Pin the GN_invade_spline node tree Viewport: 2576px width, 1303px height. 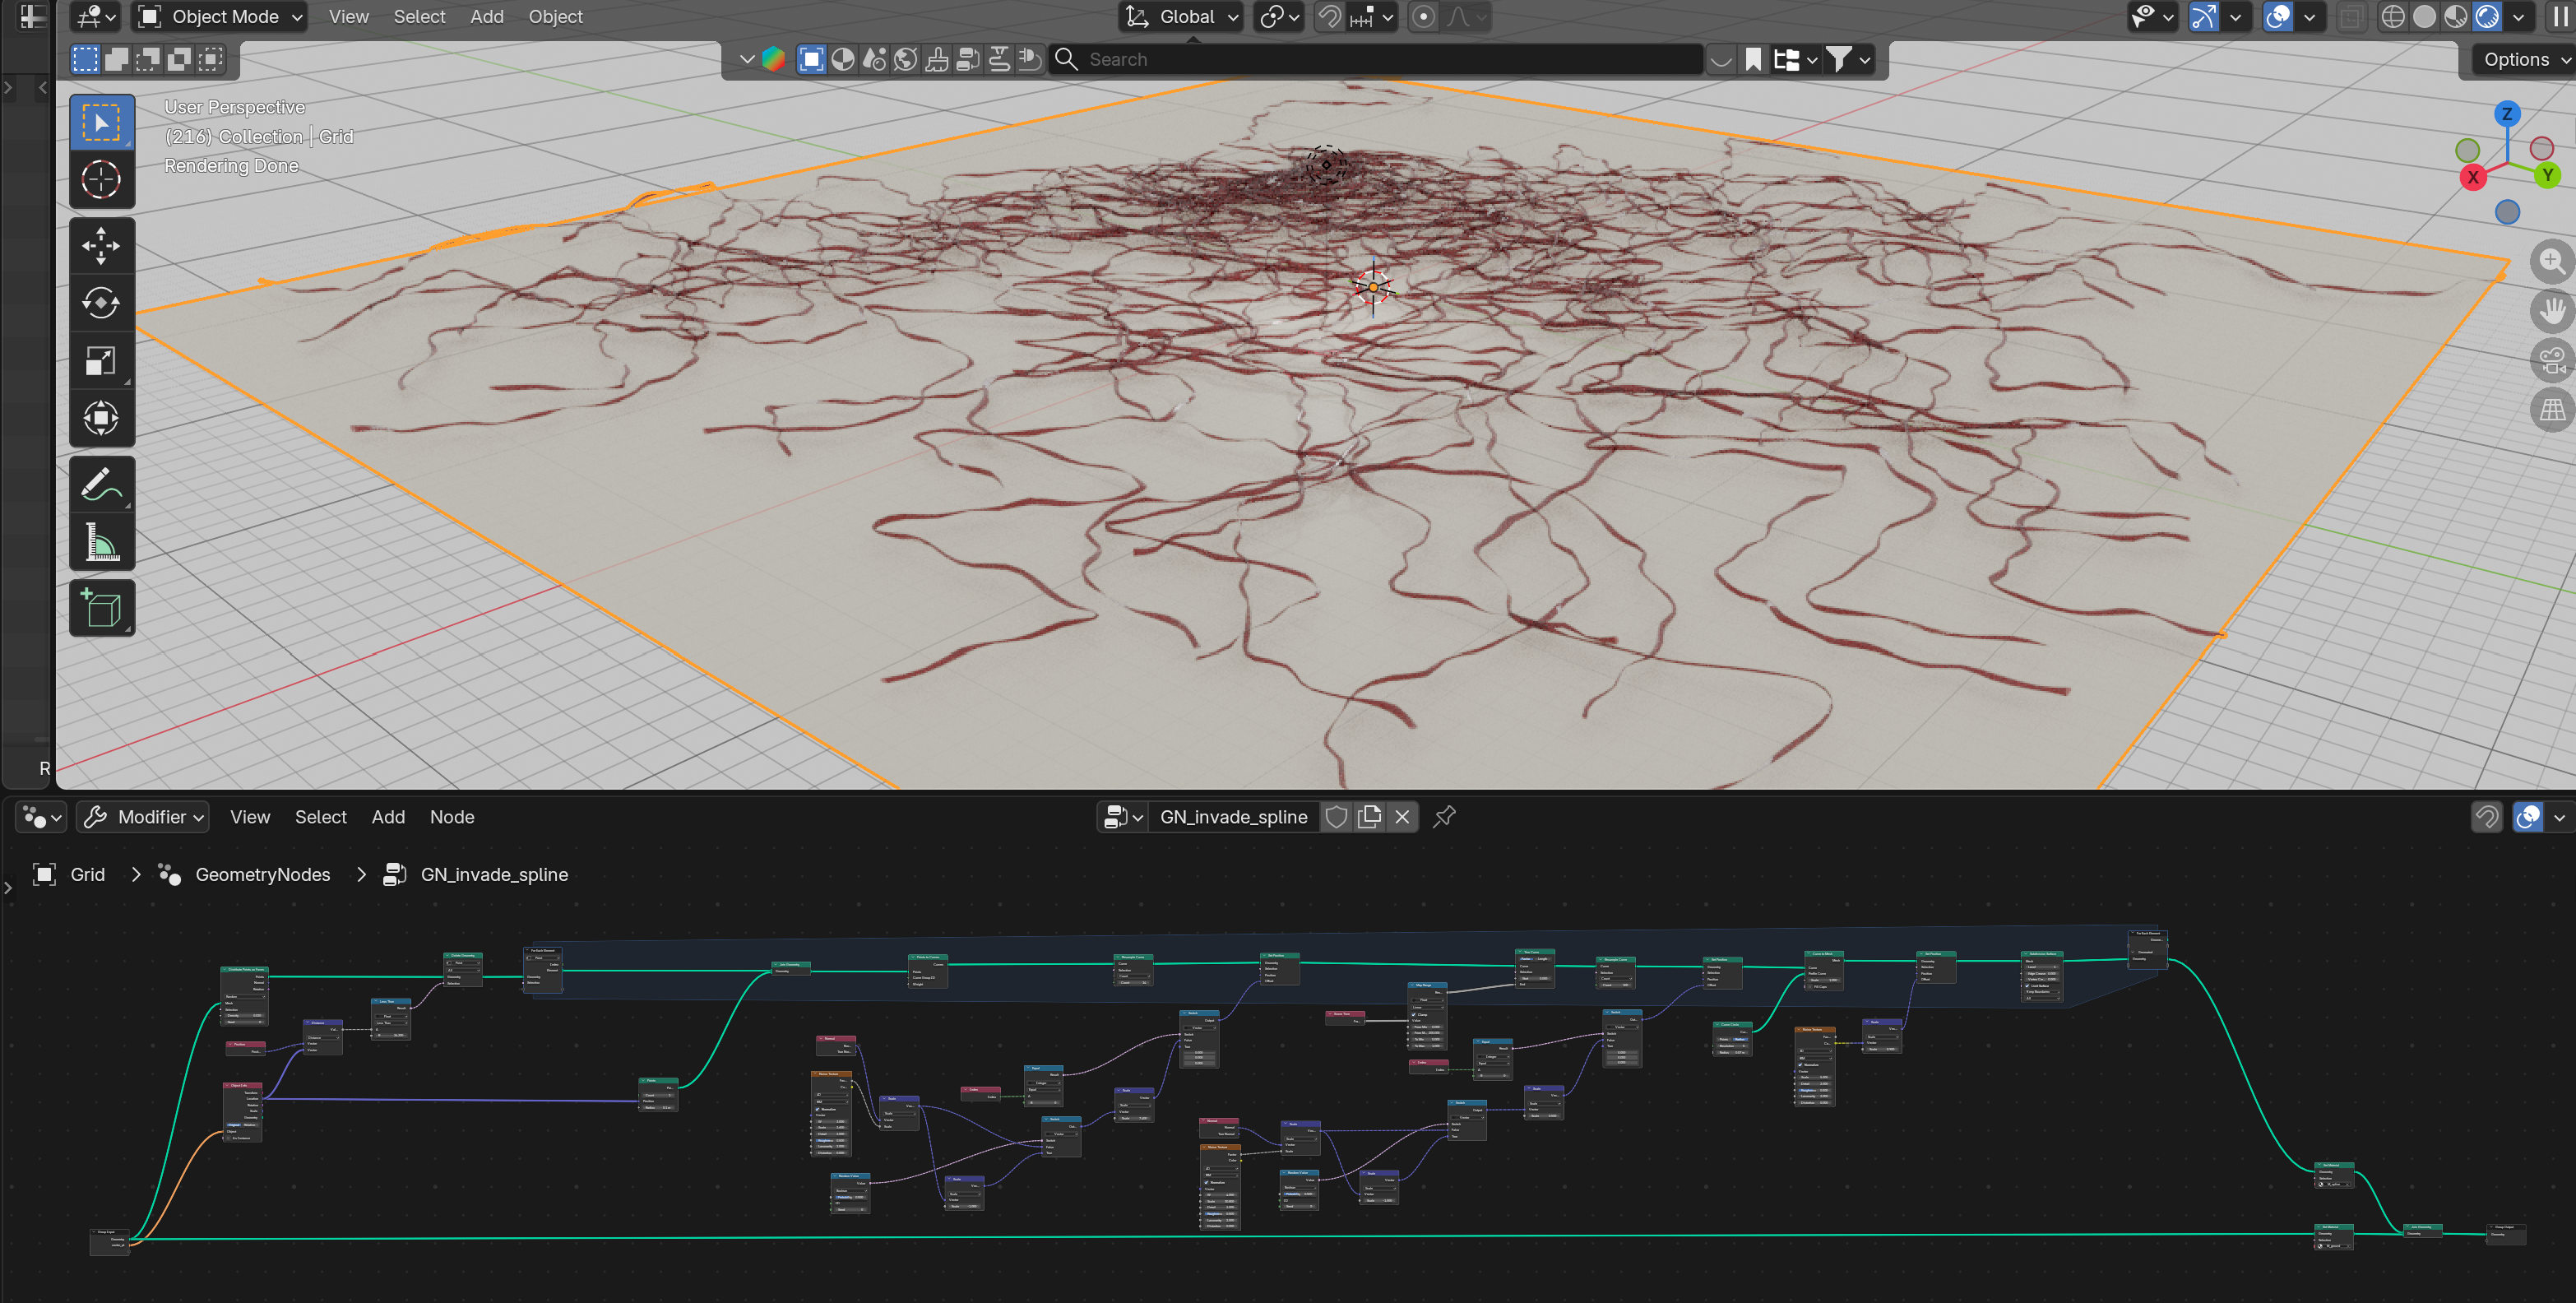[1444, 817]
